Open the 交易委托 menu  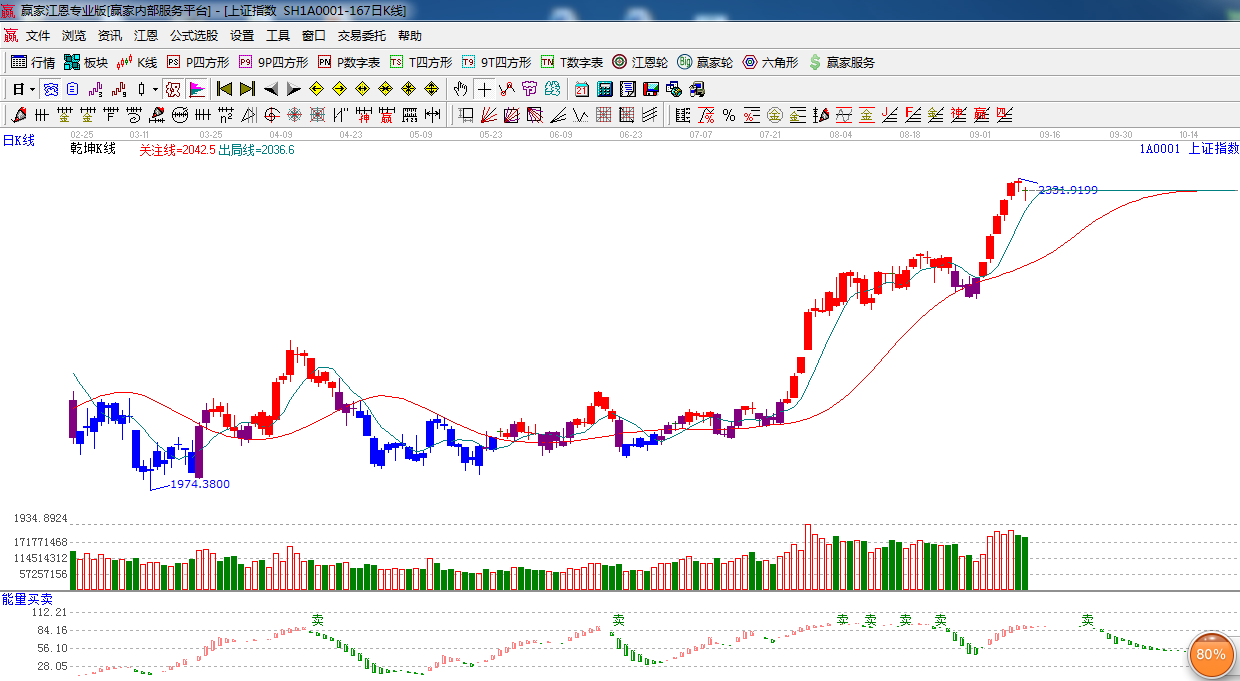pyautogui.click(x=361, y=36)
